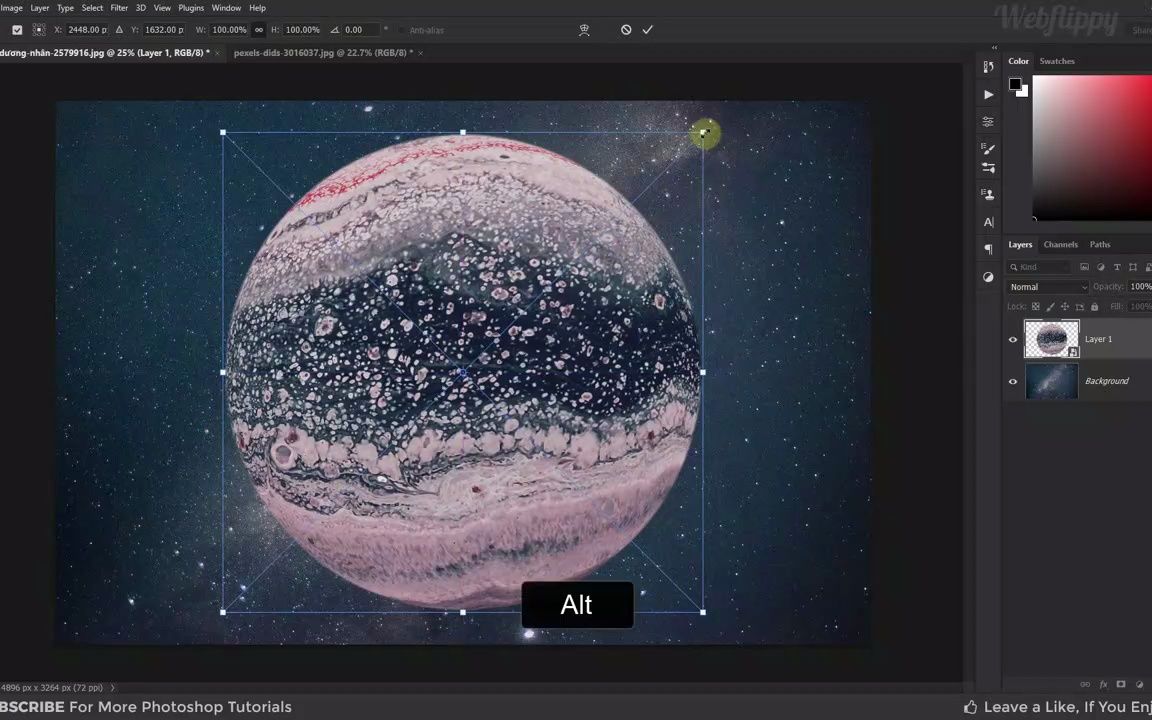Open the Window menu
This screenshot has height=720, width=1152.
[226, 8]
